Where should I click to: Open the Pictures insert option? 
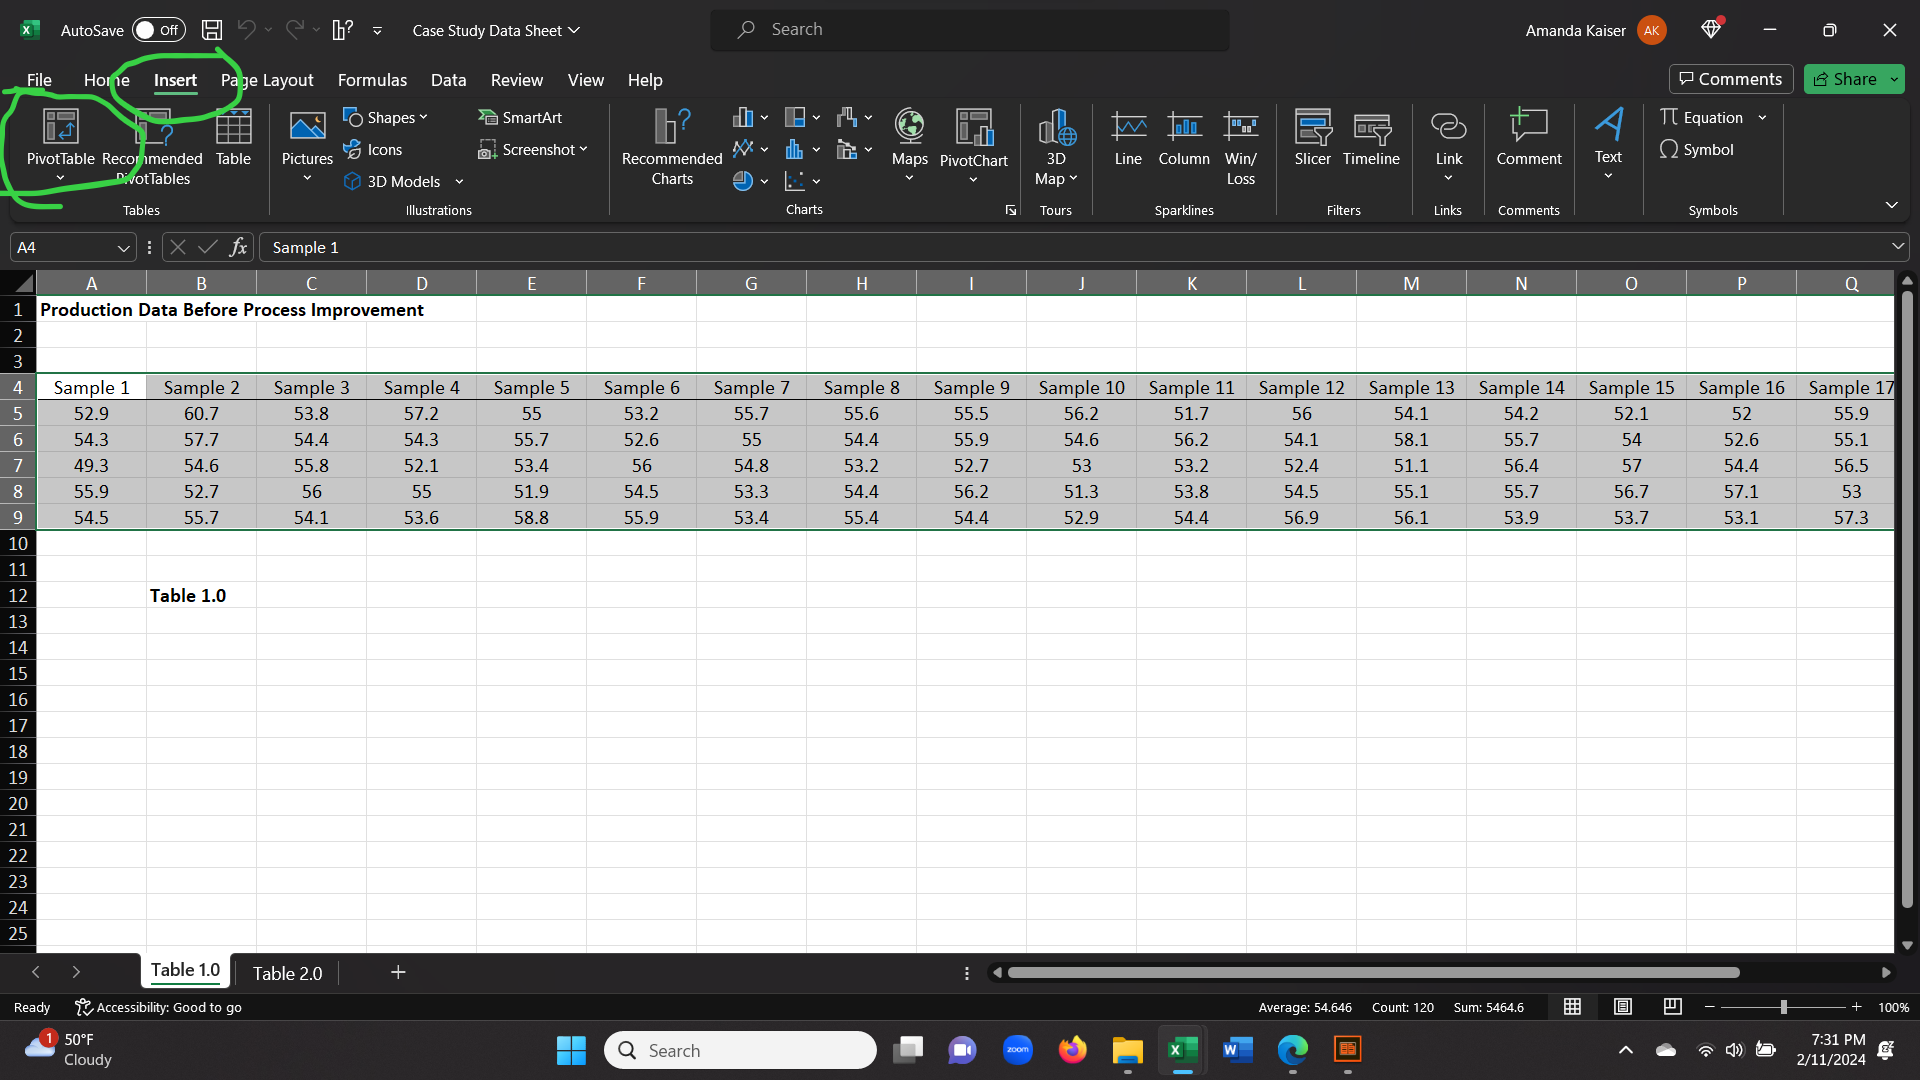[307, 146]
